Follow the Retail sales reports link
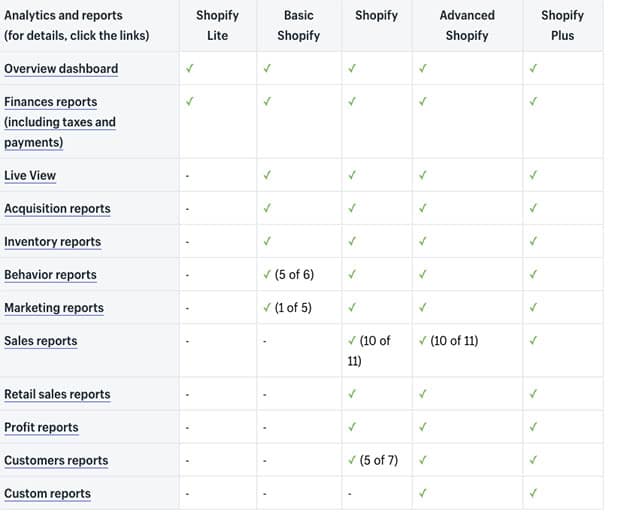This screenshot has height=524, width=618. pos(57,395)
